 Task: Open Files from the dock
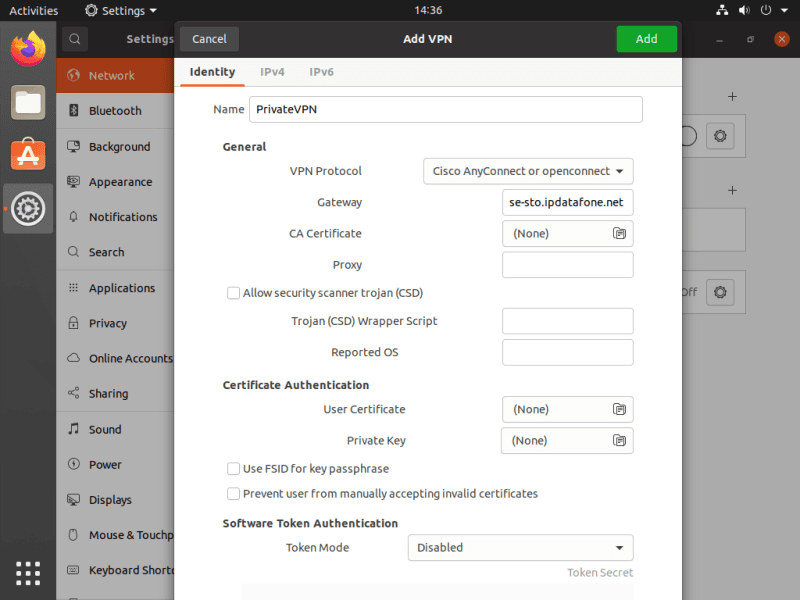pyautogui.click(x=28, y=101)
